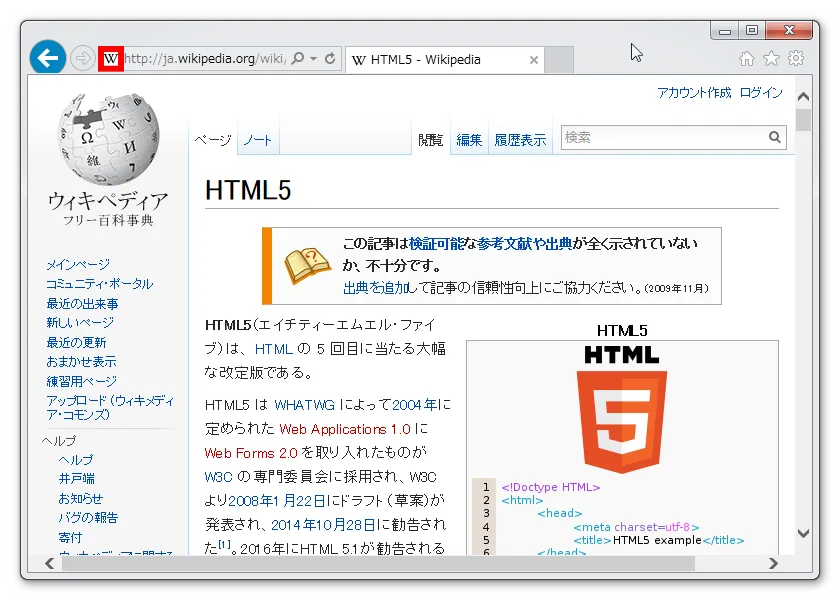The width and height of the screenshot is (840, 600).
Task: Click the アカウント作成 link
Action: coord(694,93)
